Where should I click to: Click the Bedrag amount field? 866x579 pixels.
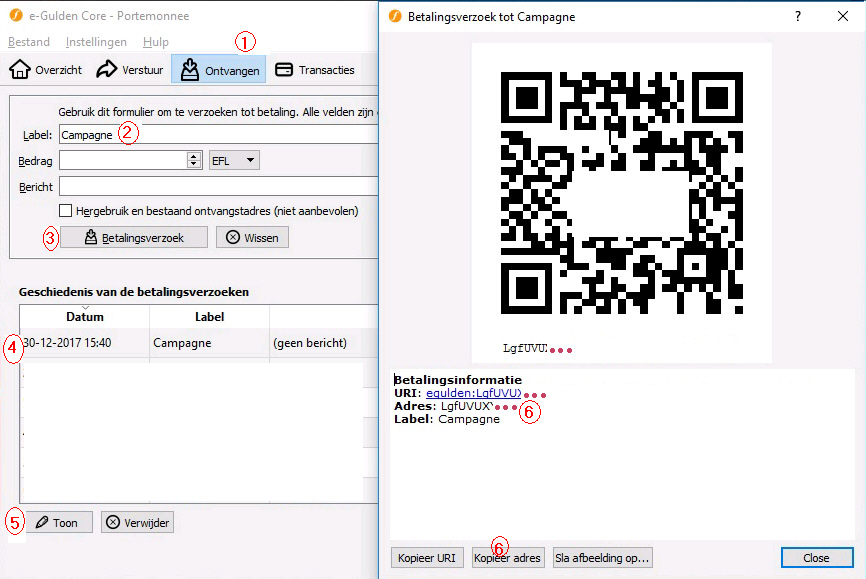click(123, 160)
